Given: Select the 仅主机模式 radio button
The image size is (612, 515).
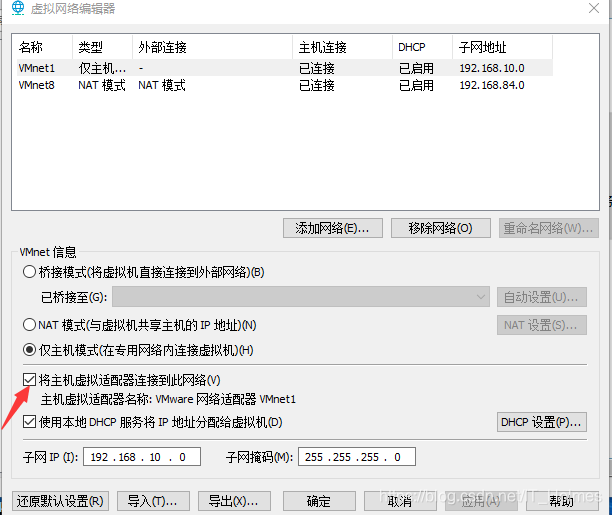Looking at the screenshot, I should [29, 350].
